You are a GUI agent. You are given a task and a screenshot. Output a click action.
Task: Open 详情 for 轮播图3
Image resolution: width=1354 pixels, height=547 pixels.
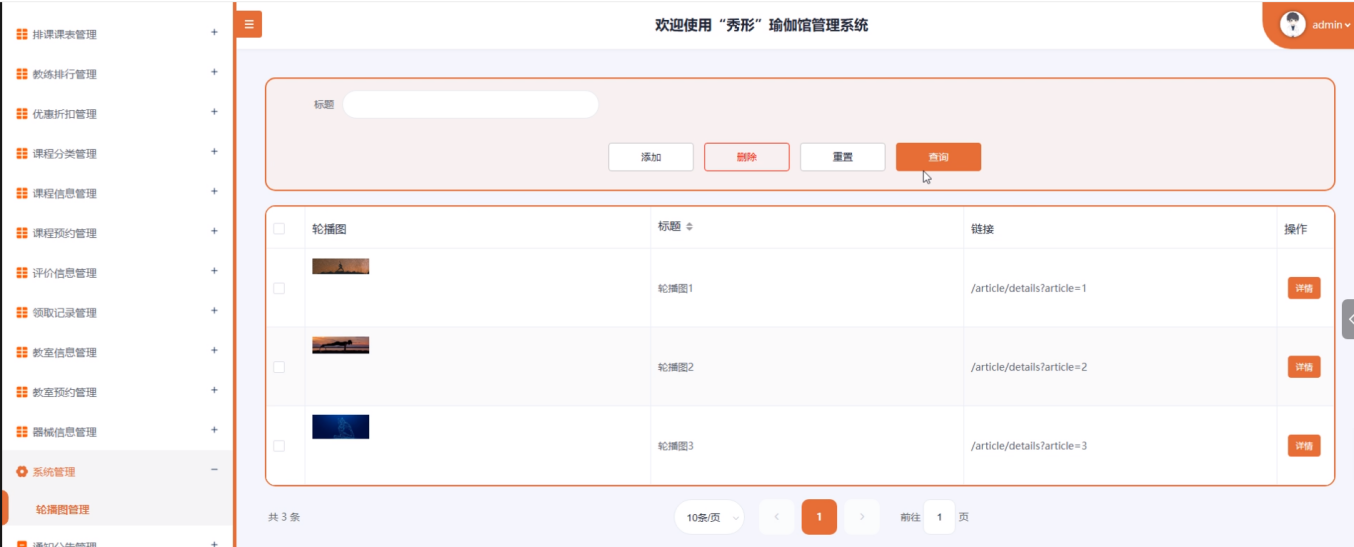click(x=1304, y=446)
